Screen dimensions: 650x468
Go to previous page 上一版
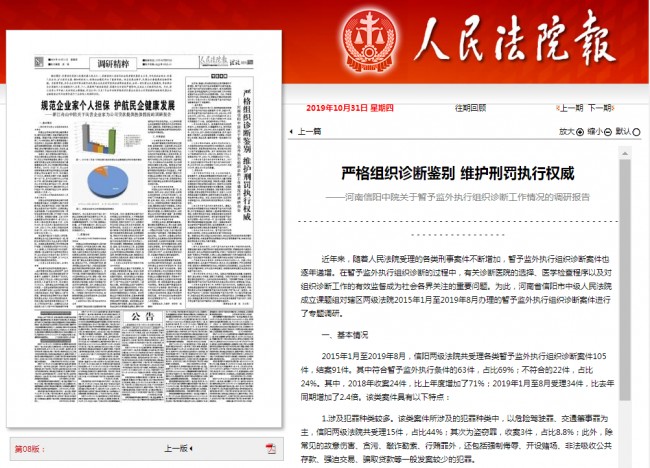pyautogui.click(x=176, y=448)
